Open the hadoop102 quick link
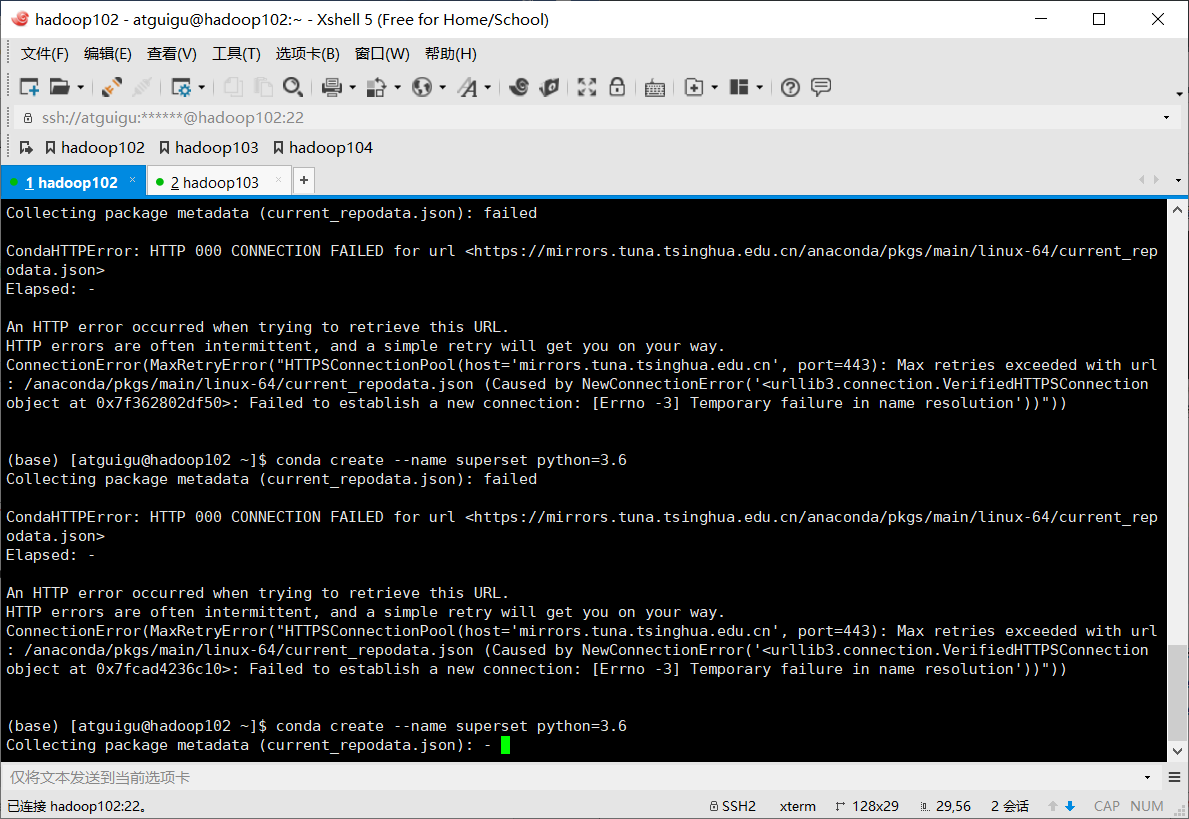The image size is (1189, 819). click(95, 148)
